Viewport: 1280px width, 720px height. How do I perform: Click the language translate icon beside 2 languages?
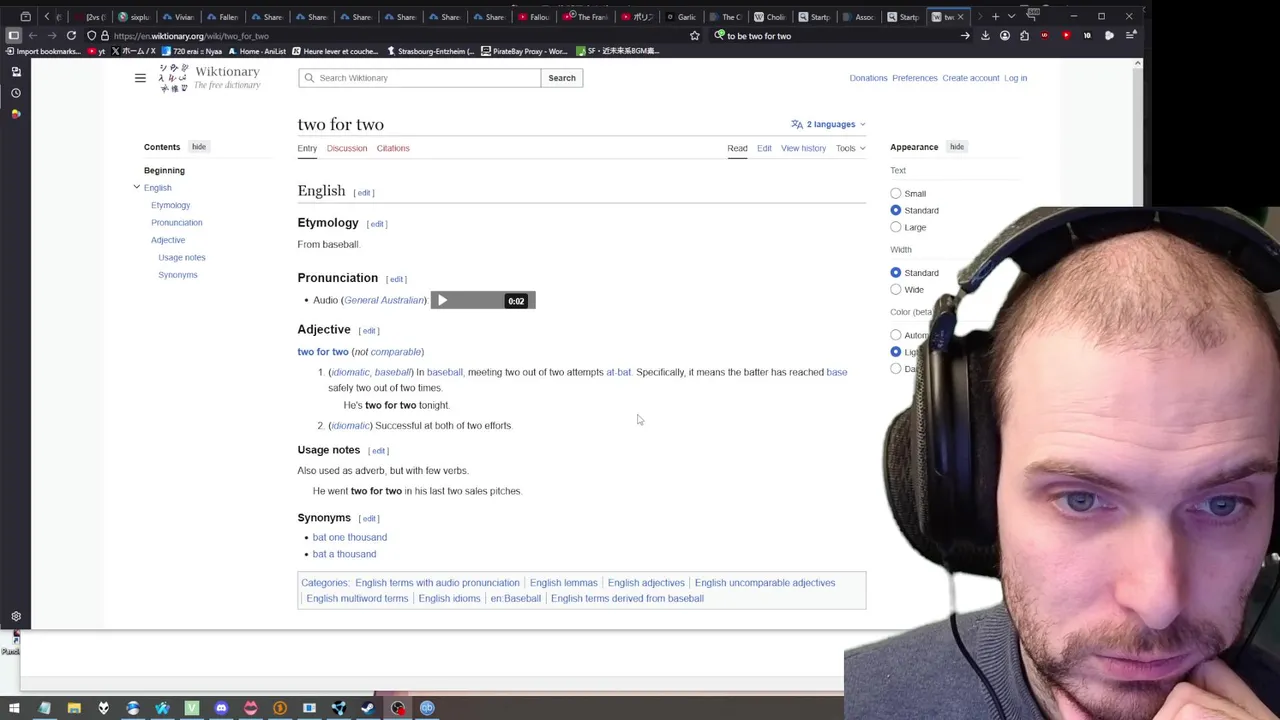click(x=797, y=124)
